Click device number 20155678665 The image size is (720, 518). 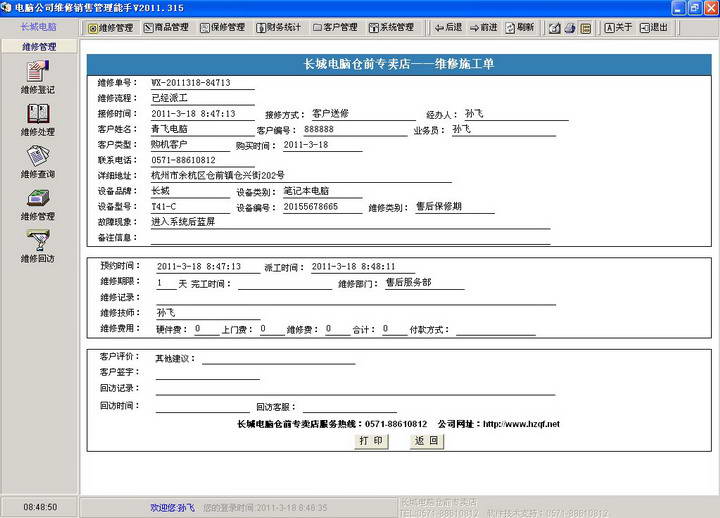310,207
